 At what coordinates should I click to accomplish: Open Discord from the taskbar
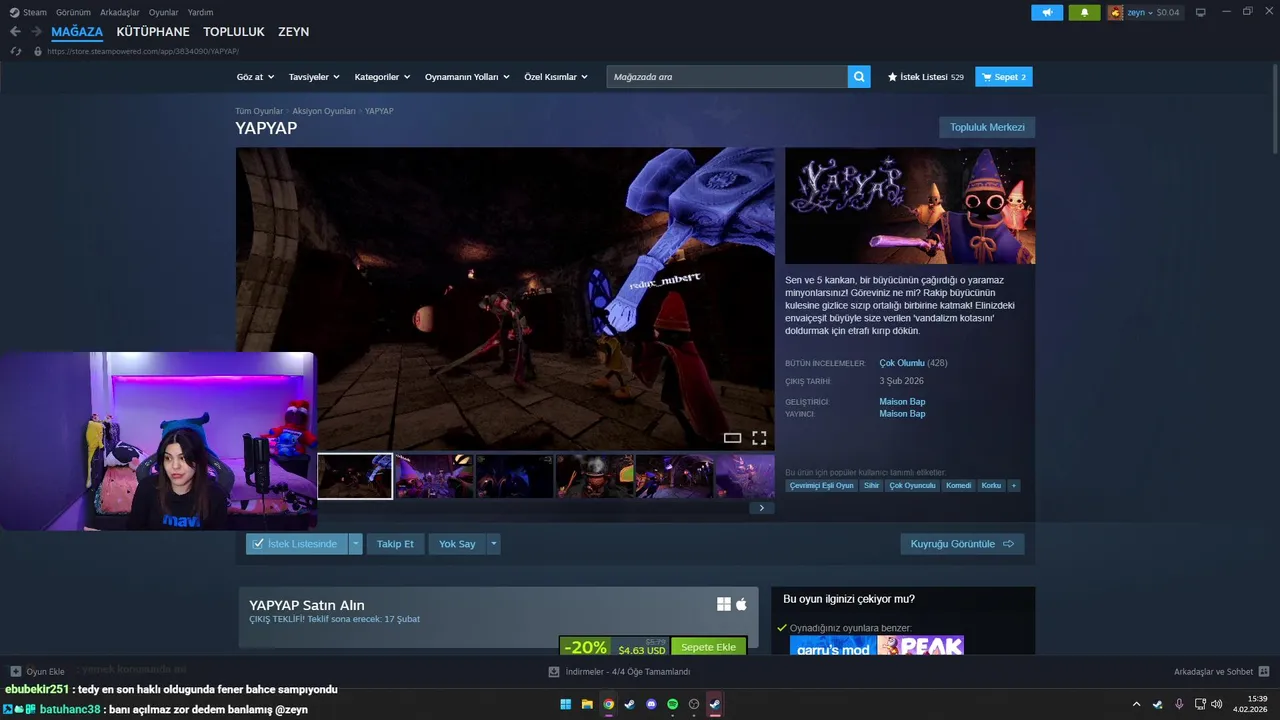click(x=651, y=704)
